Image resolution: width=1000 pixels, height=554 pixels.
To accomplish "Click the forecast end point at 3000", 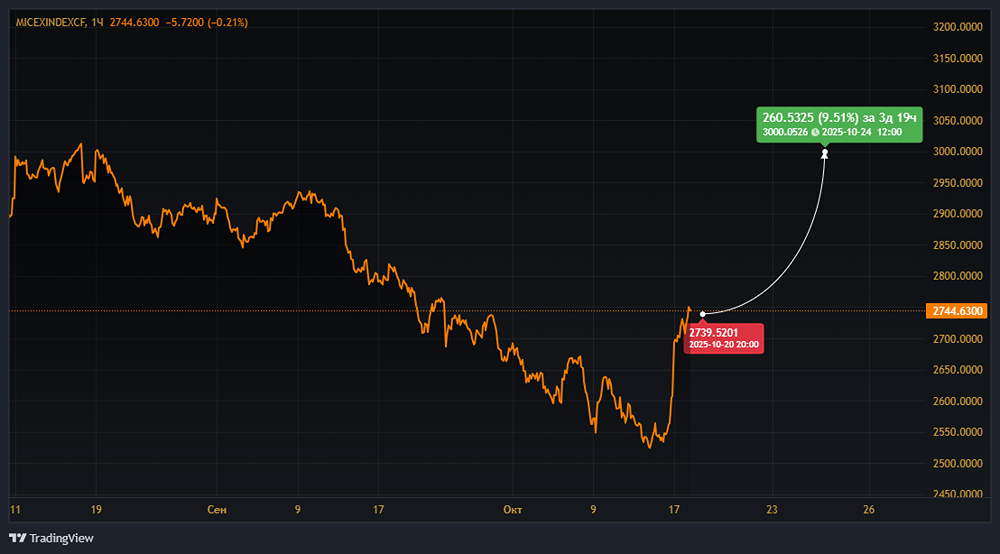I will pos(825,154).
